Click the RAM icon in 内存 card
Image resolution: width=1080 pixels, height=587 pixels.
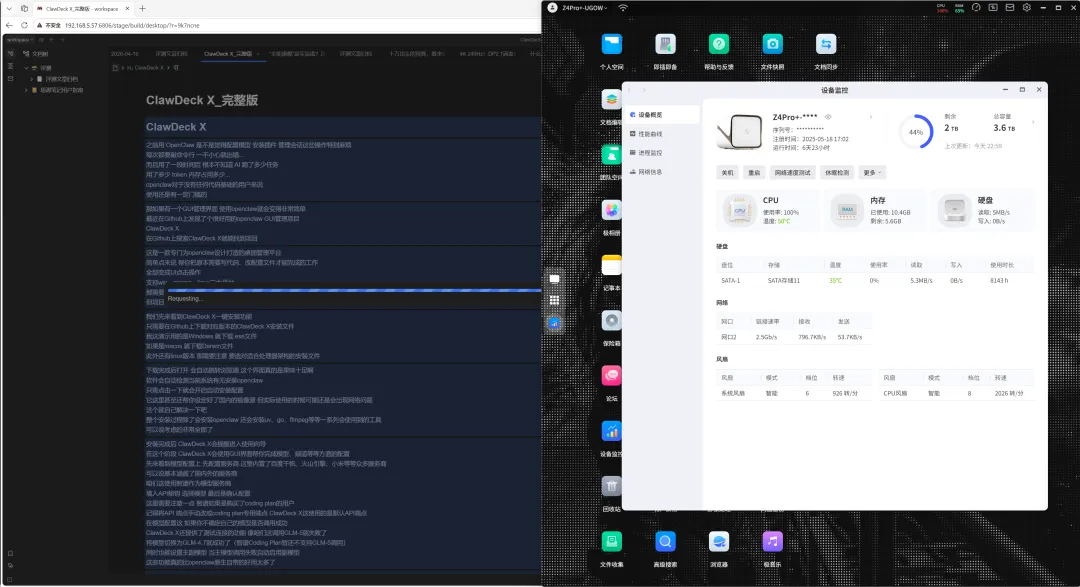pyautogui.click(x=847, y=210)
